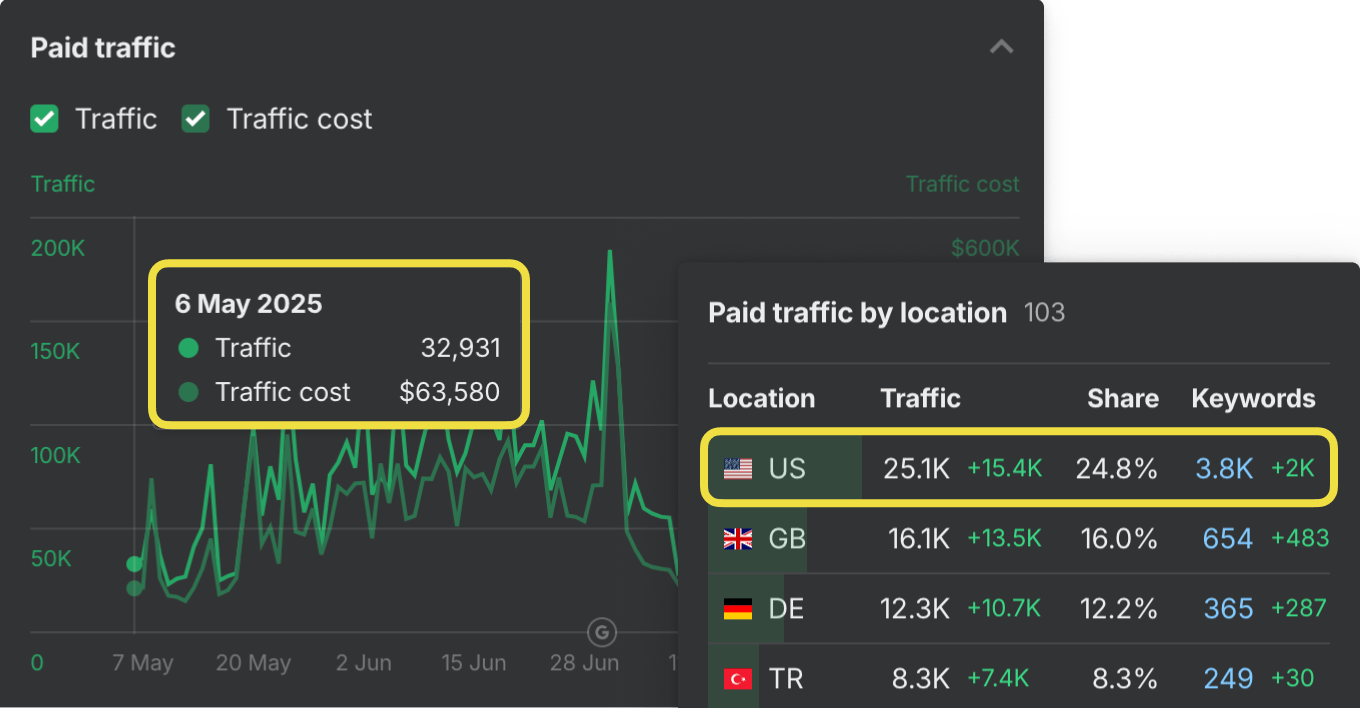
Task: Click the US flag icon
Action: [738, 468]
